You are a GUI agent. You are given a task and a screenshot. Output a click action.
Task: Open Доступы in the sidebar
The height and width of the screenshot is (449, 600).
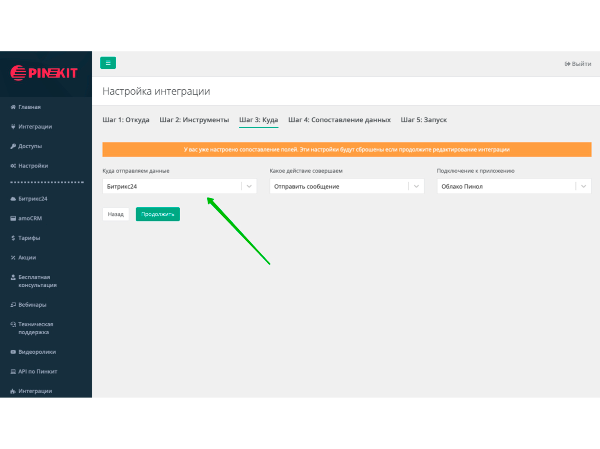(30, 146)
